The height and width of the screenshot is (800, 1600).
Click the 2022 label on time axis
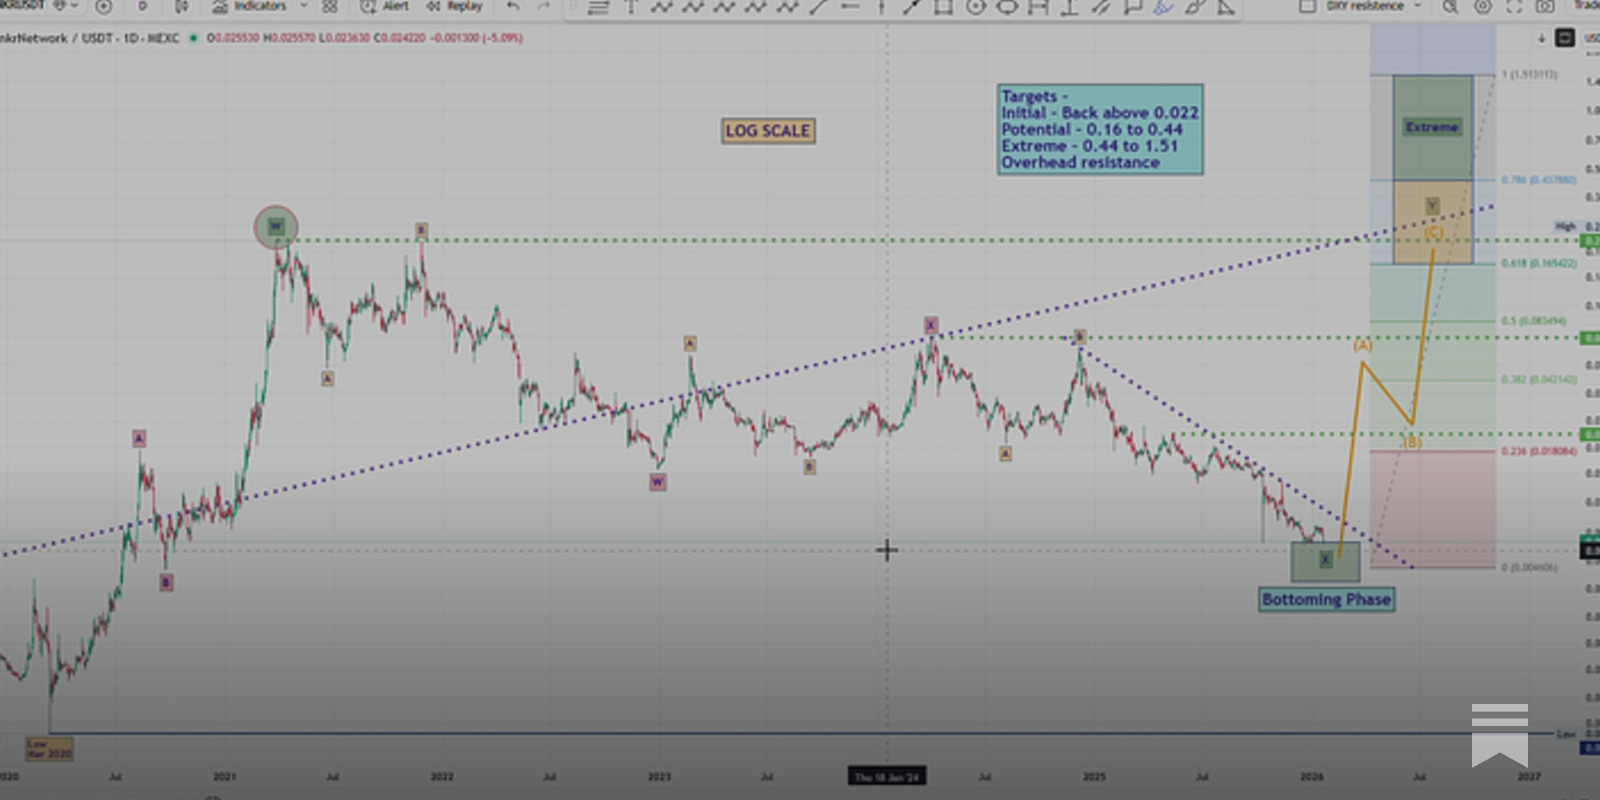tap(442, 777)
